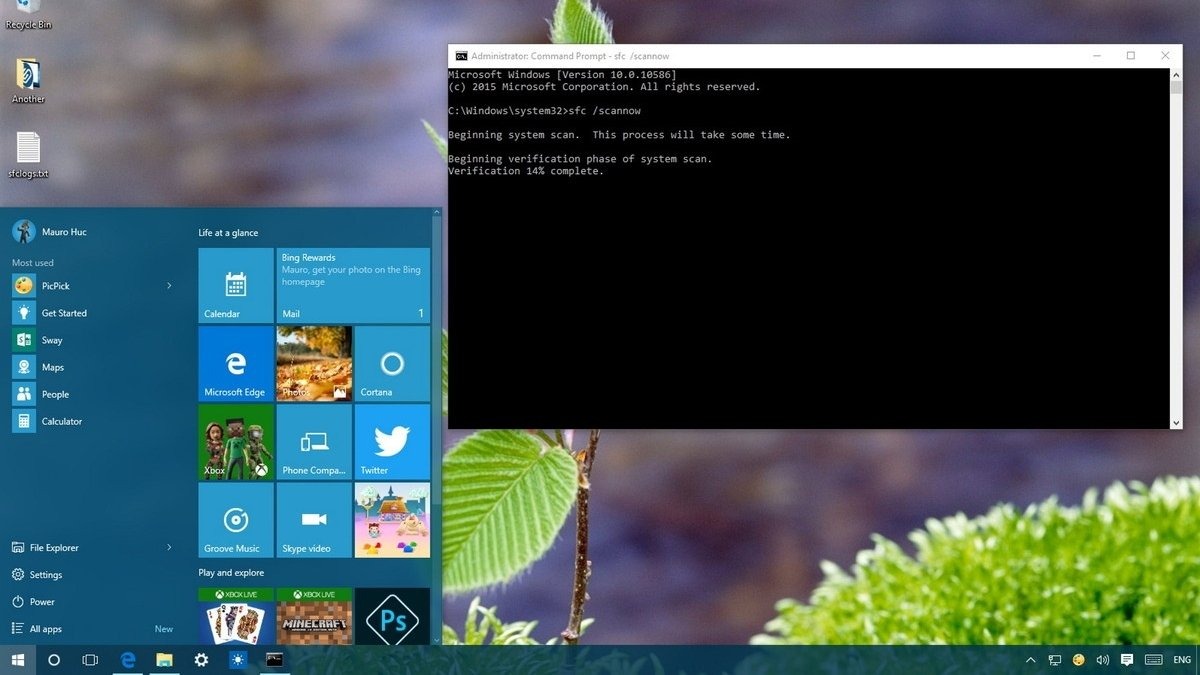Open the Solitaire playing cards tile
Viewport: 1200px width, 675px height.
tap(236, 616)
